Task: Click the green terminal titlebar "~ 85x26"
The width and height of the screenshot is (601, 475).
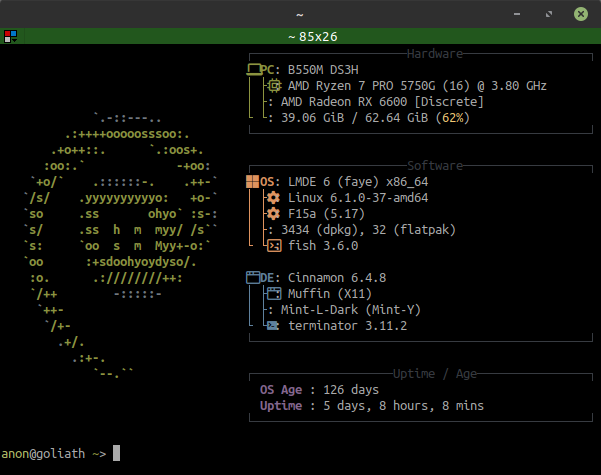Action: [x=313, y=36]
